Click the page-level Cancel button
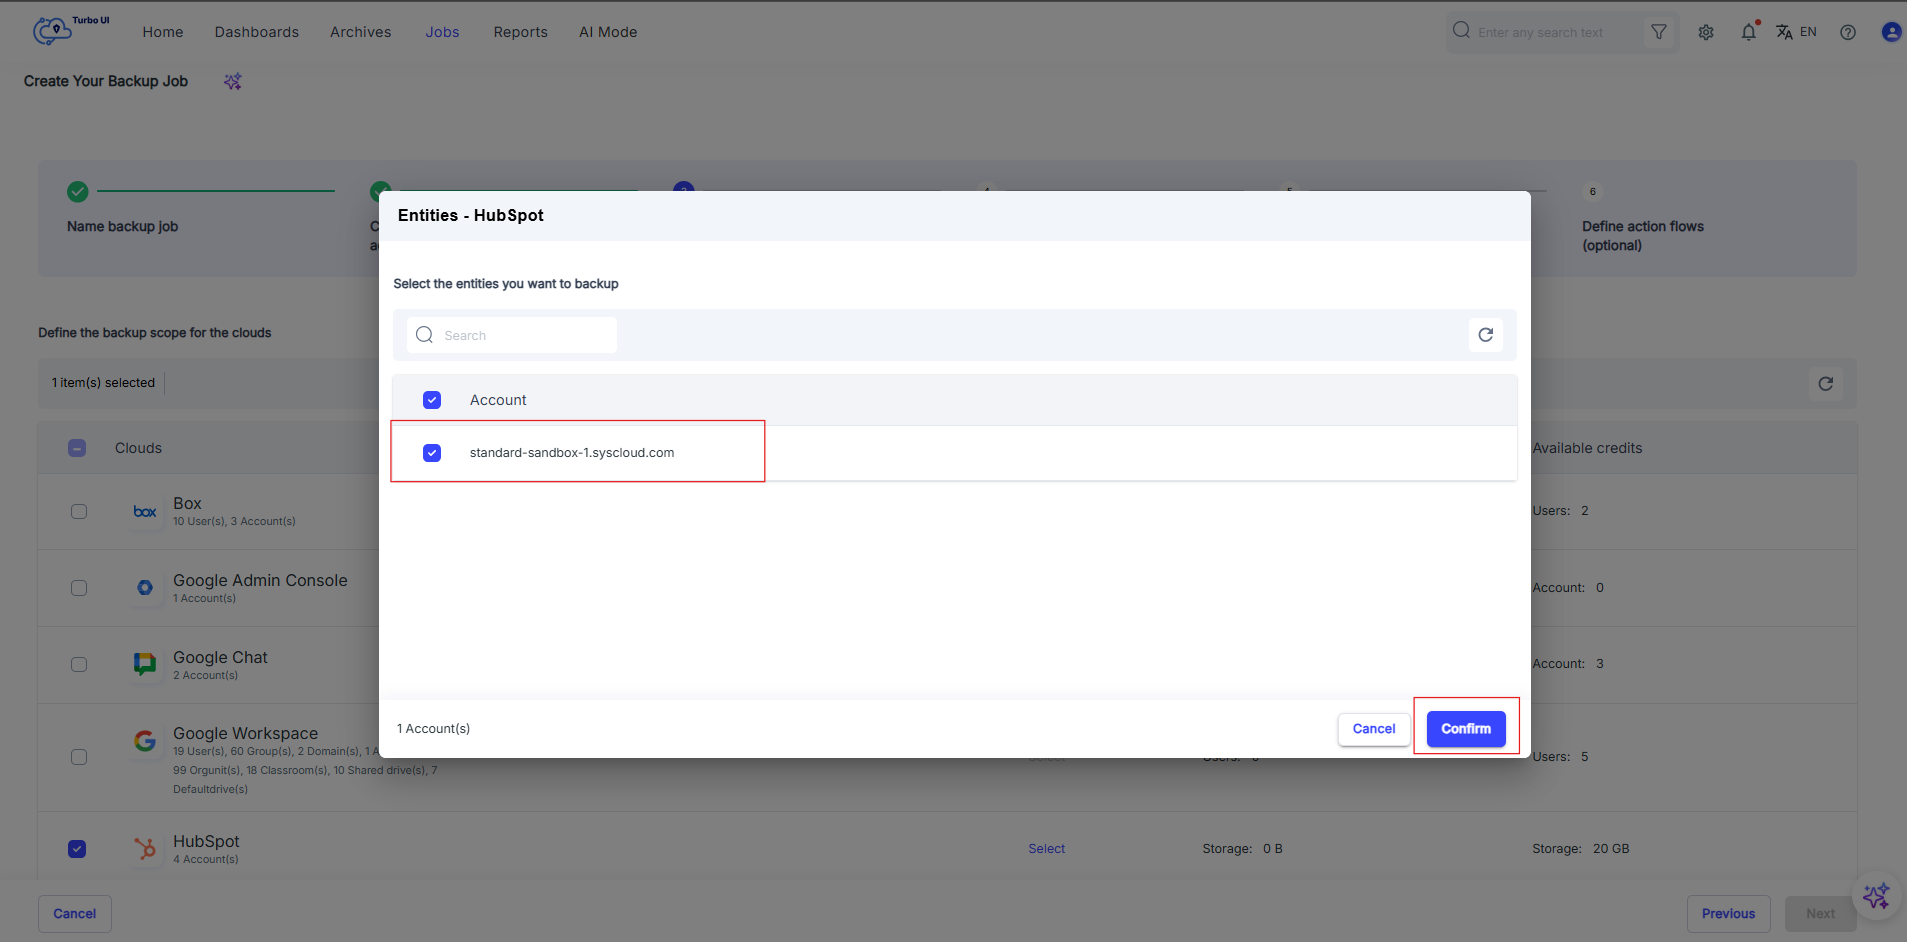This screenshot has width=1907, height=942. [x=75, y=914]
